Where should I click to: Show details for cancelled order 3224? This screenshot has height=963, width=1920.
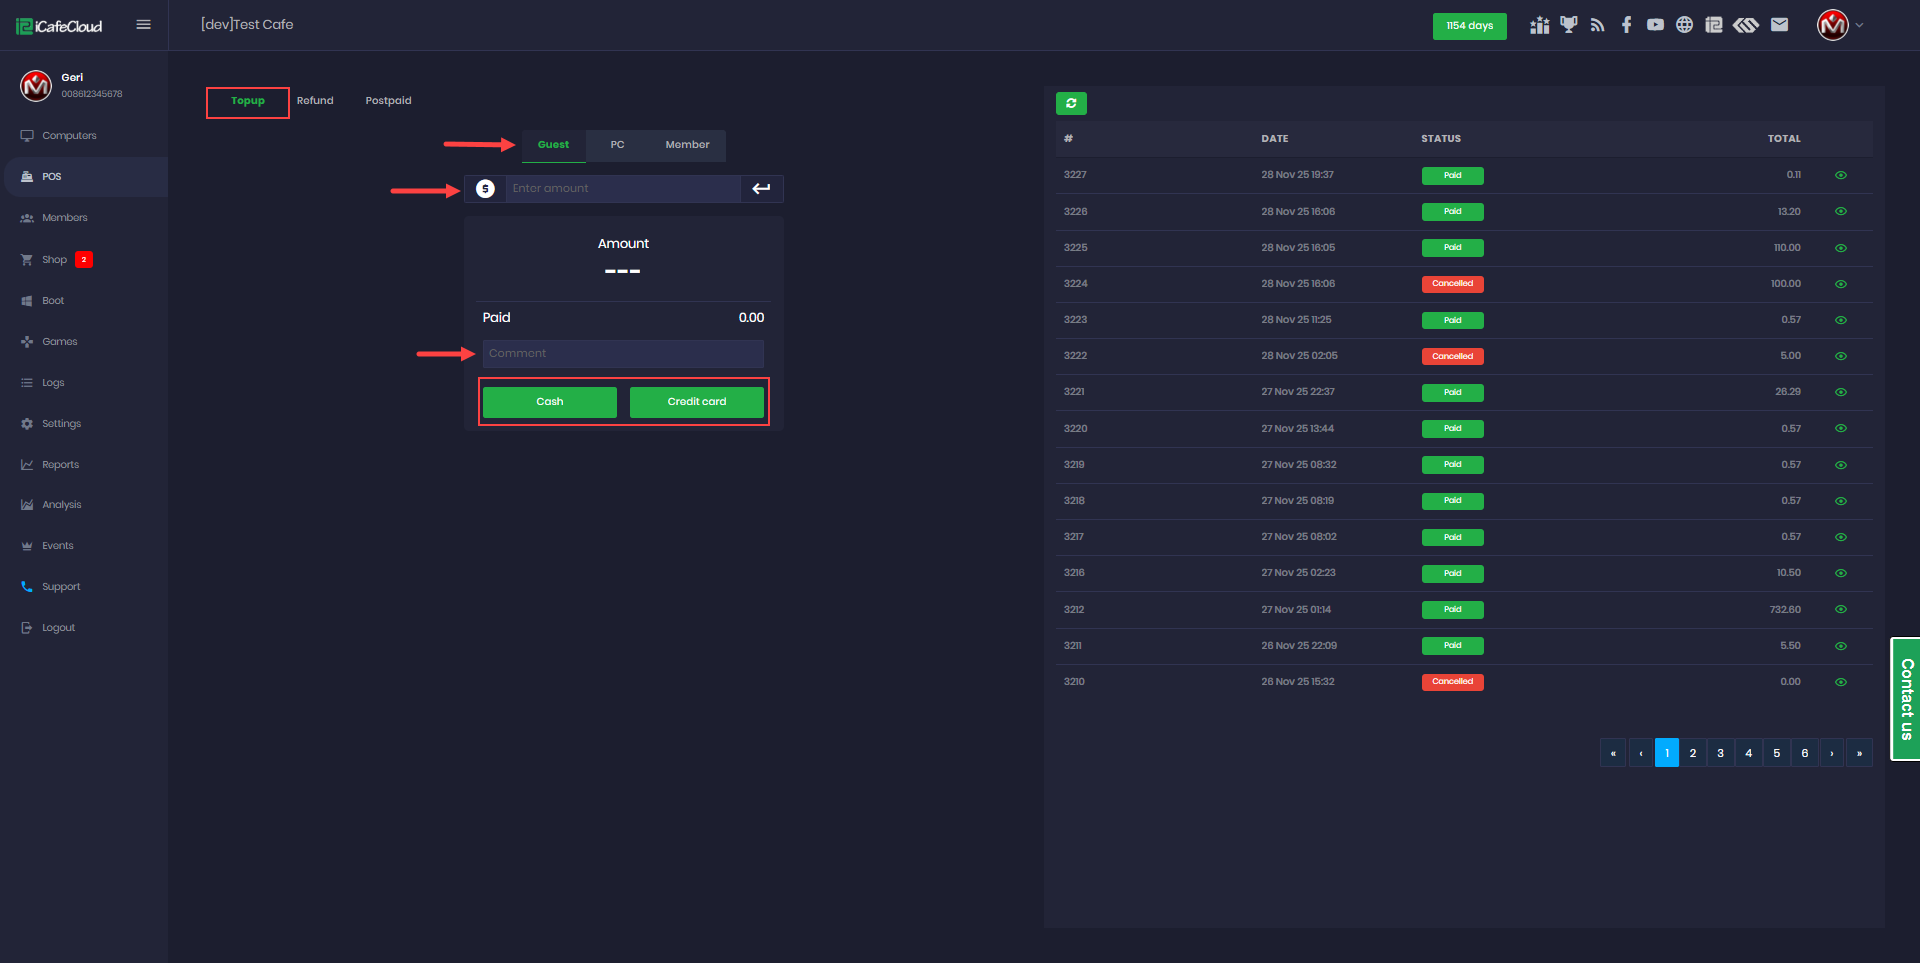pos(1840,284)
